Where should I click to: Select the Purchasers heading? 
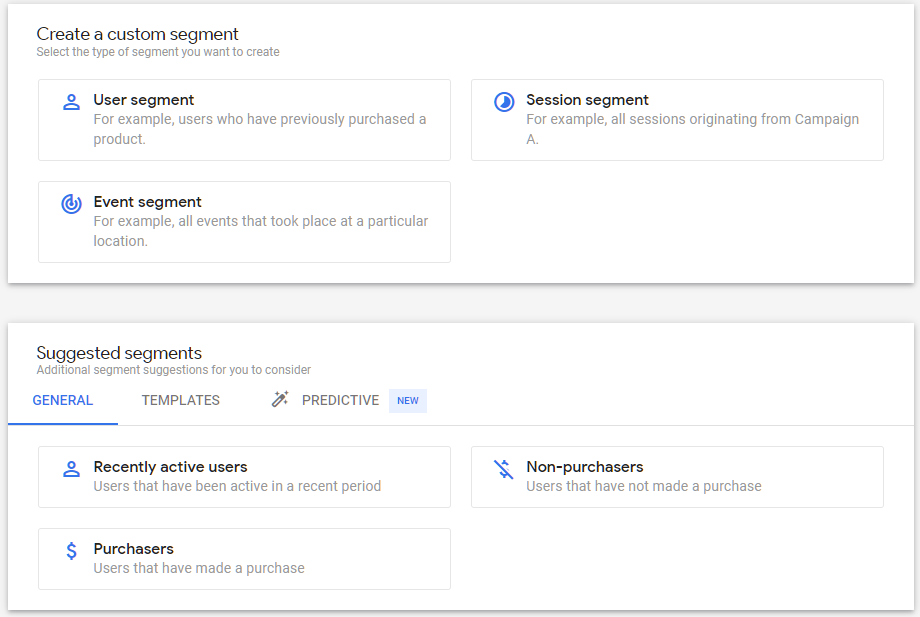pos(134,549)
